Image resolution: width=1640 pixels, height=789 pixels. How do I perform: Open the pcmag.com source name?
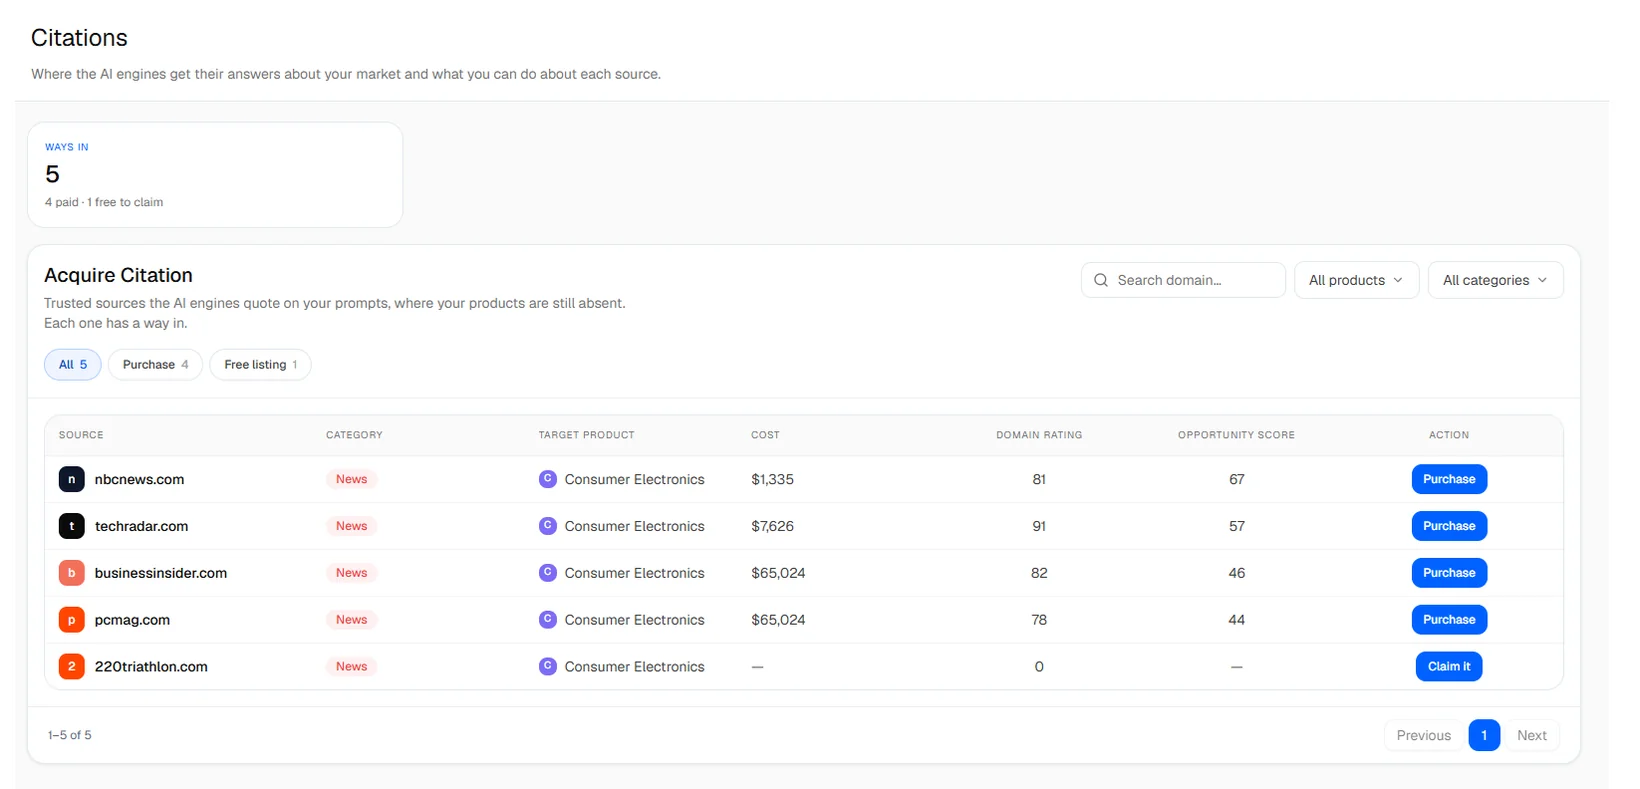(x=132, y=620)
